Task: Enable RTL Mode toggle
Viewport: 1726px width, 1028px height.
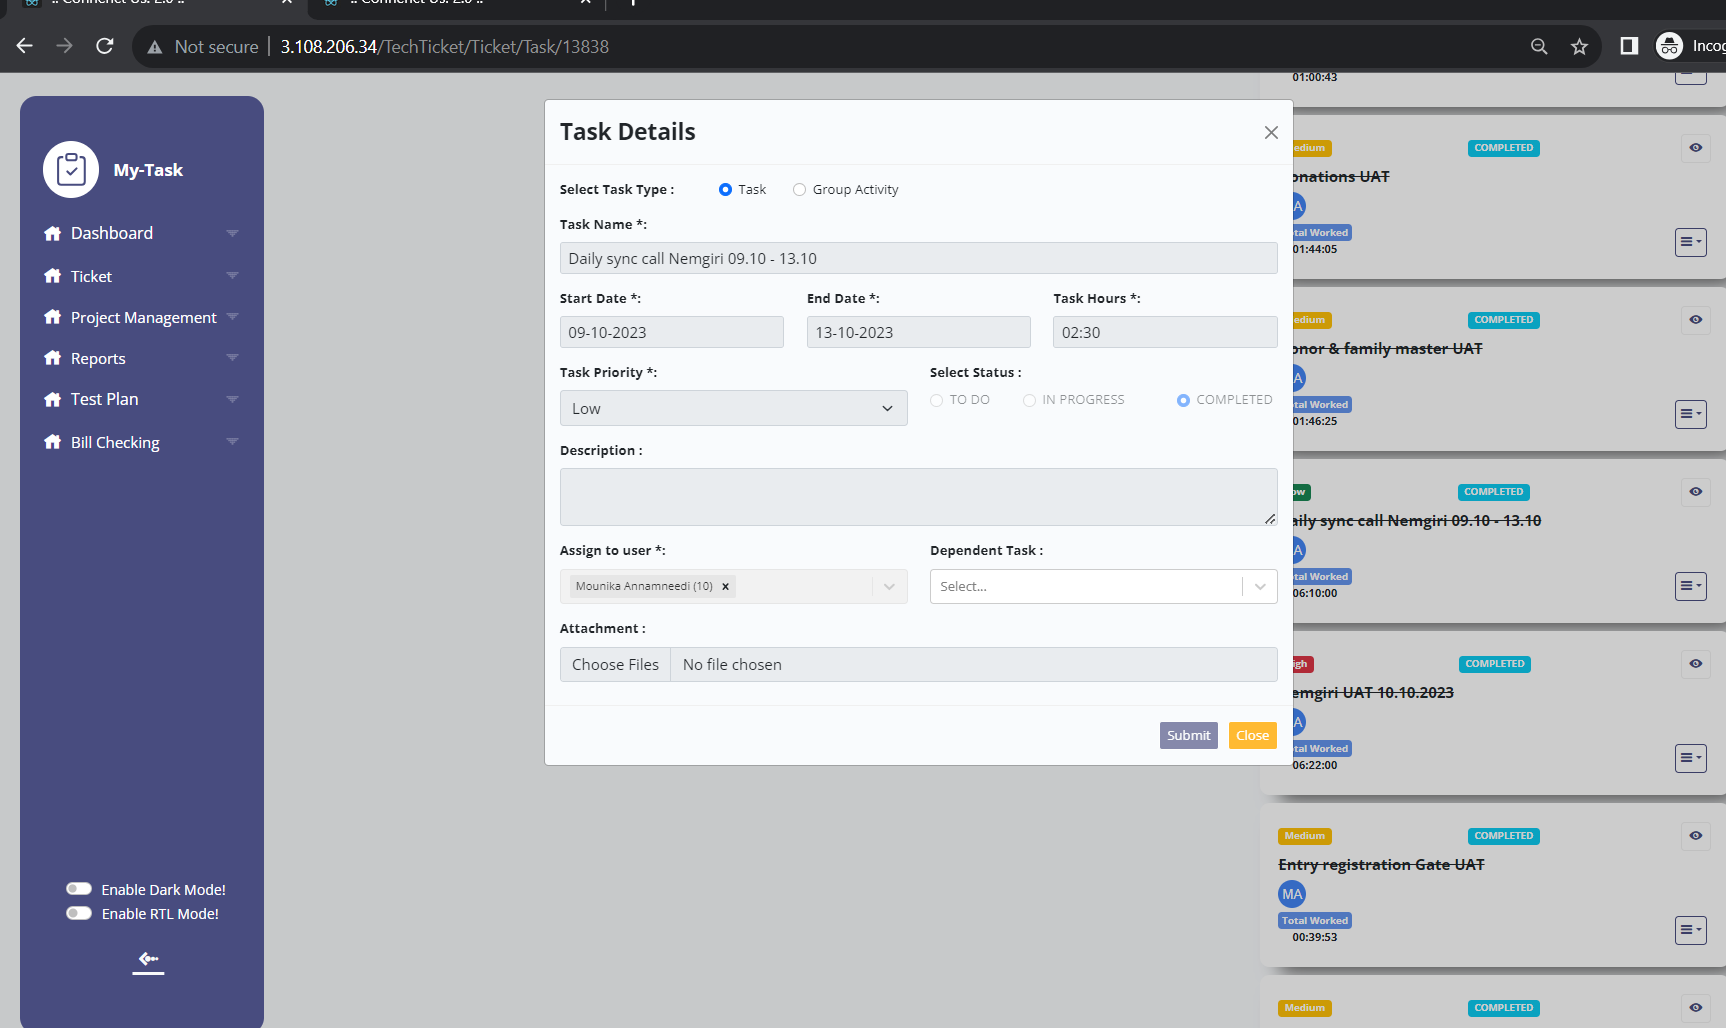Action: pyautogui.click(x=79, y=913)
